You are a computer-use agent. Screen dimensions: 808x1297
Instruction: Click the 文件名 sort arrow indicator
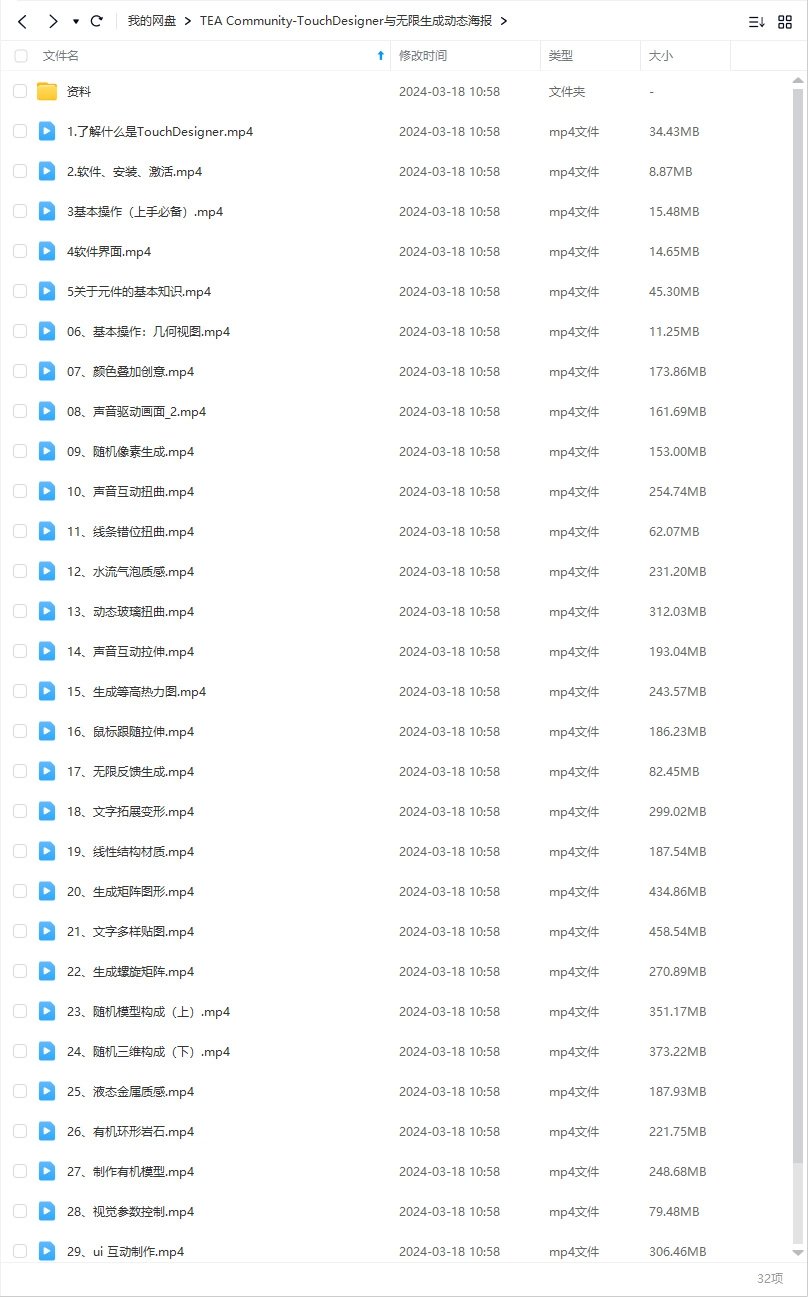coord(380,56)
